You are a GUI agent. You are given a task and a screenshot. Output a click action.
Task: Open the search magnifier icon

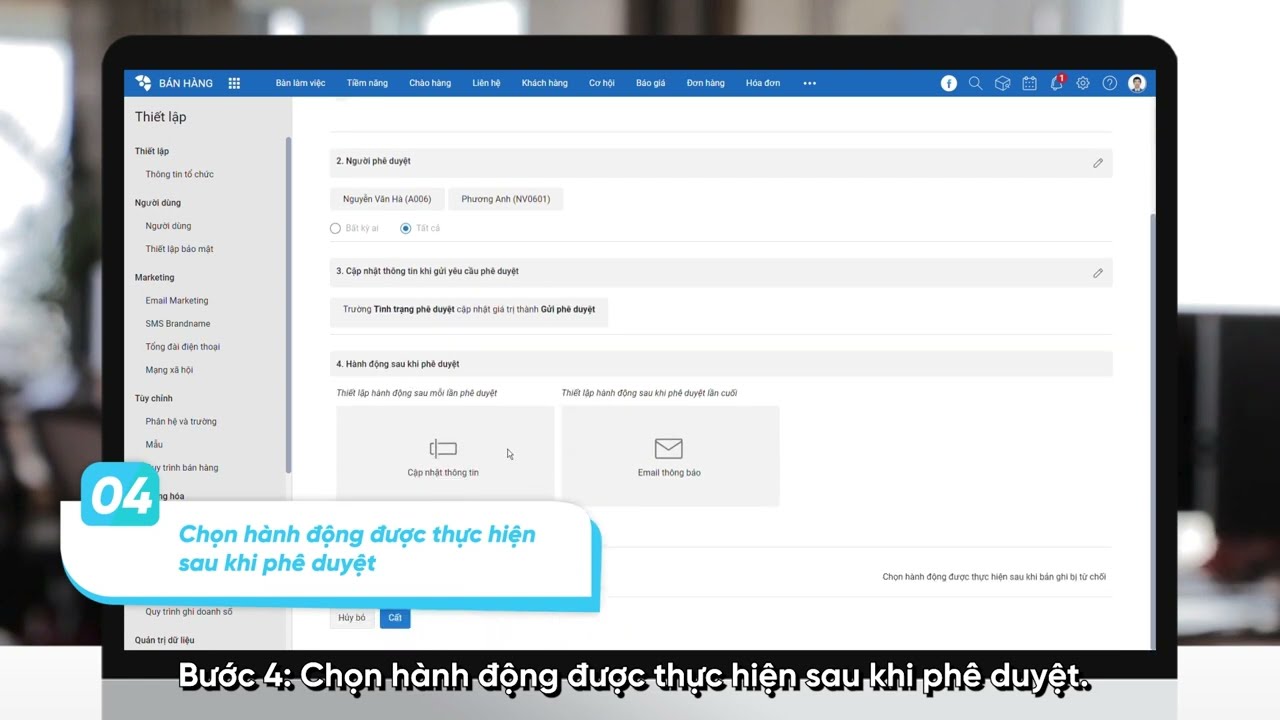(975, 83)
